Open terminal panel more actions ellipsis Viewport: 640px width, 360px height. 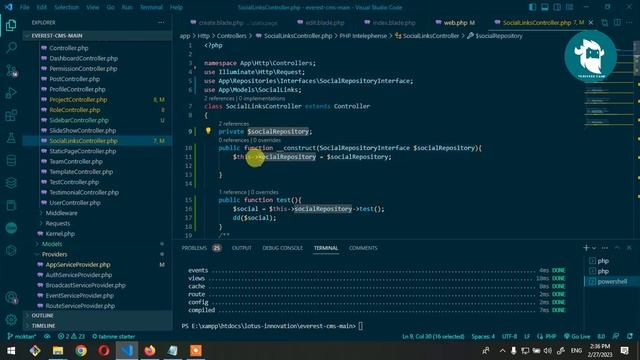point(605,248)
